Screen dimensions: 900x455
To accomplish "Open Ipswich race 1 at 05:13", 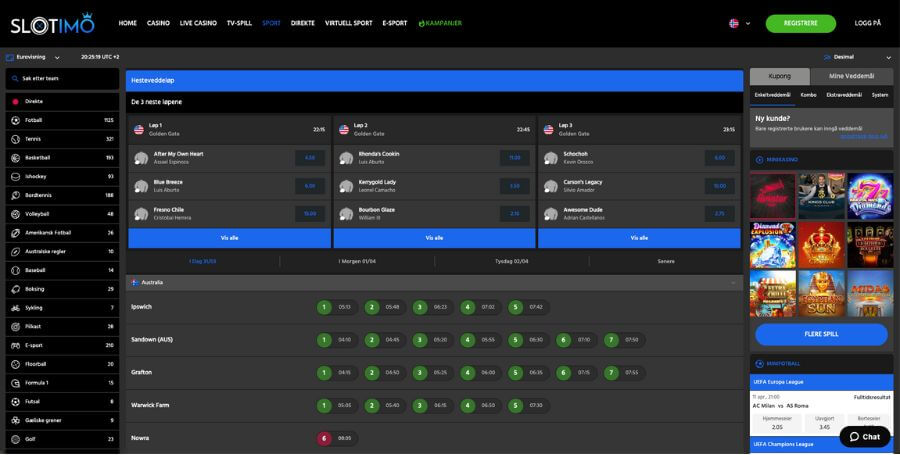I will [337, 308].
